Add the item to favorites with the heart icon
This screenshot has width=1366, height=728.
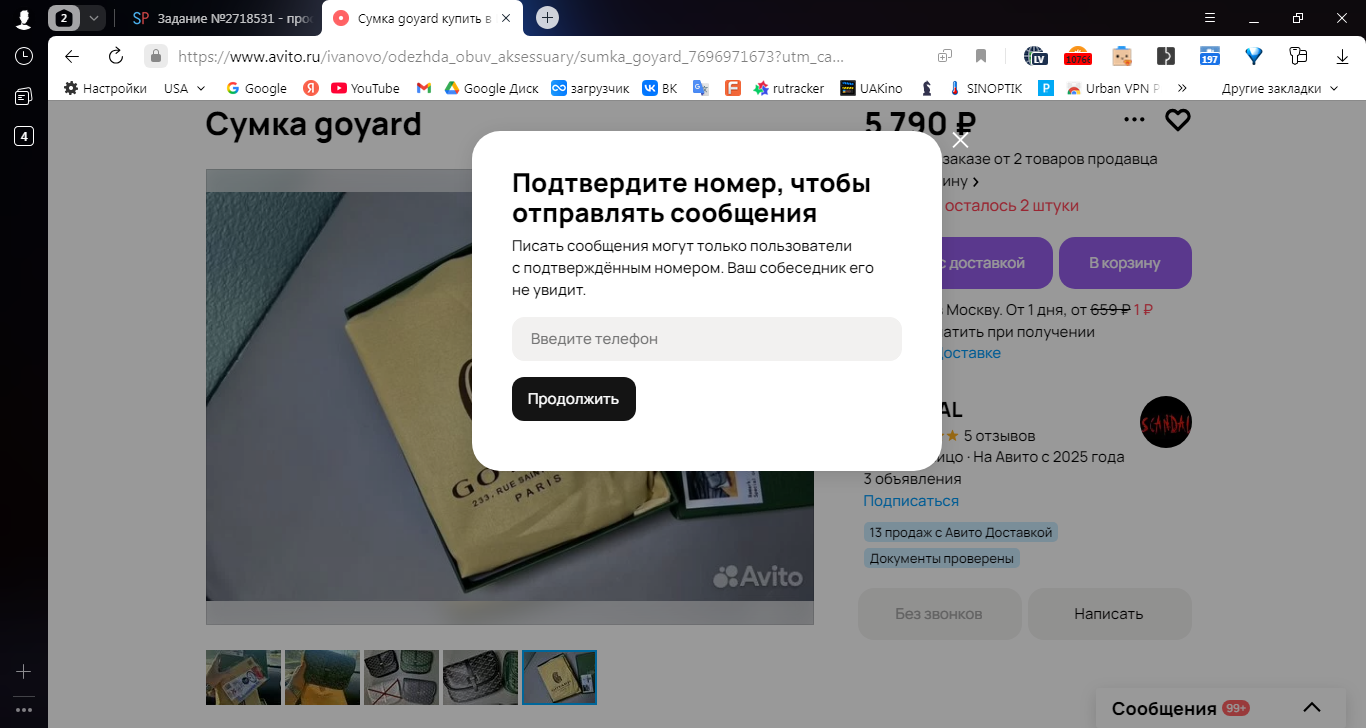pos(1178,120)
